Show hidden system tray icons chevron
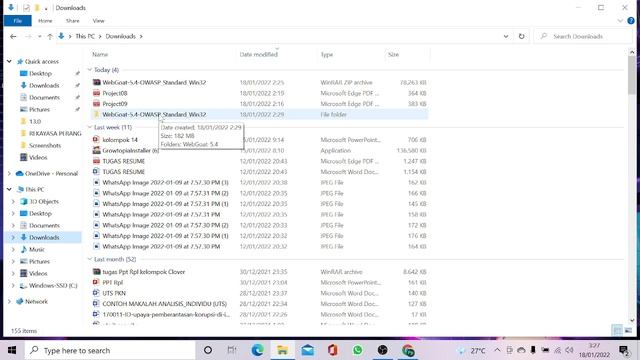The height and width of the screenshot is (360, 640). (497, 350)
